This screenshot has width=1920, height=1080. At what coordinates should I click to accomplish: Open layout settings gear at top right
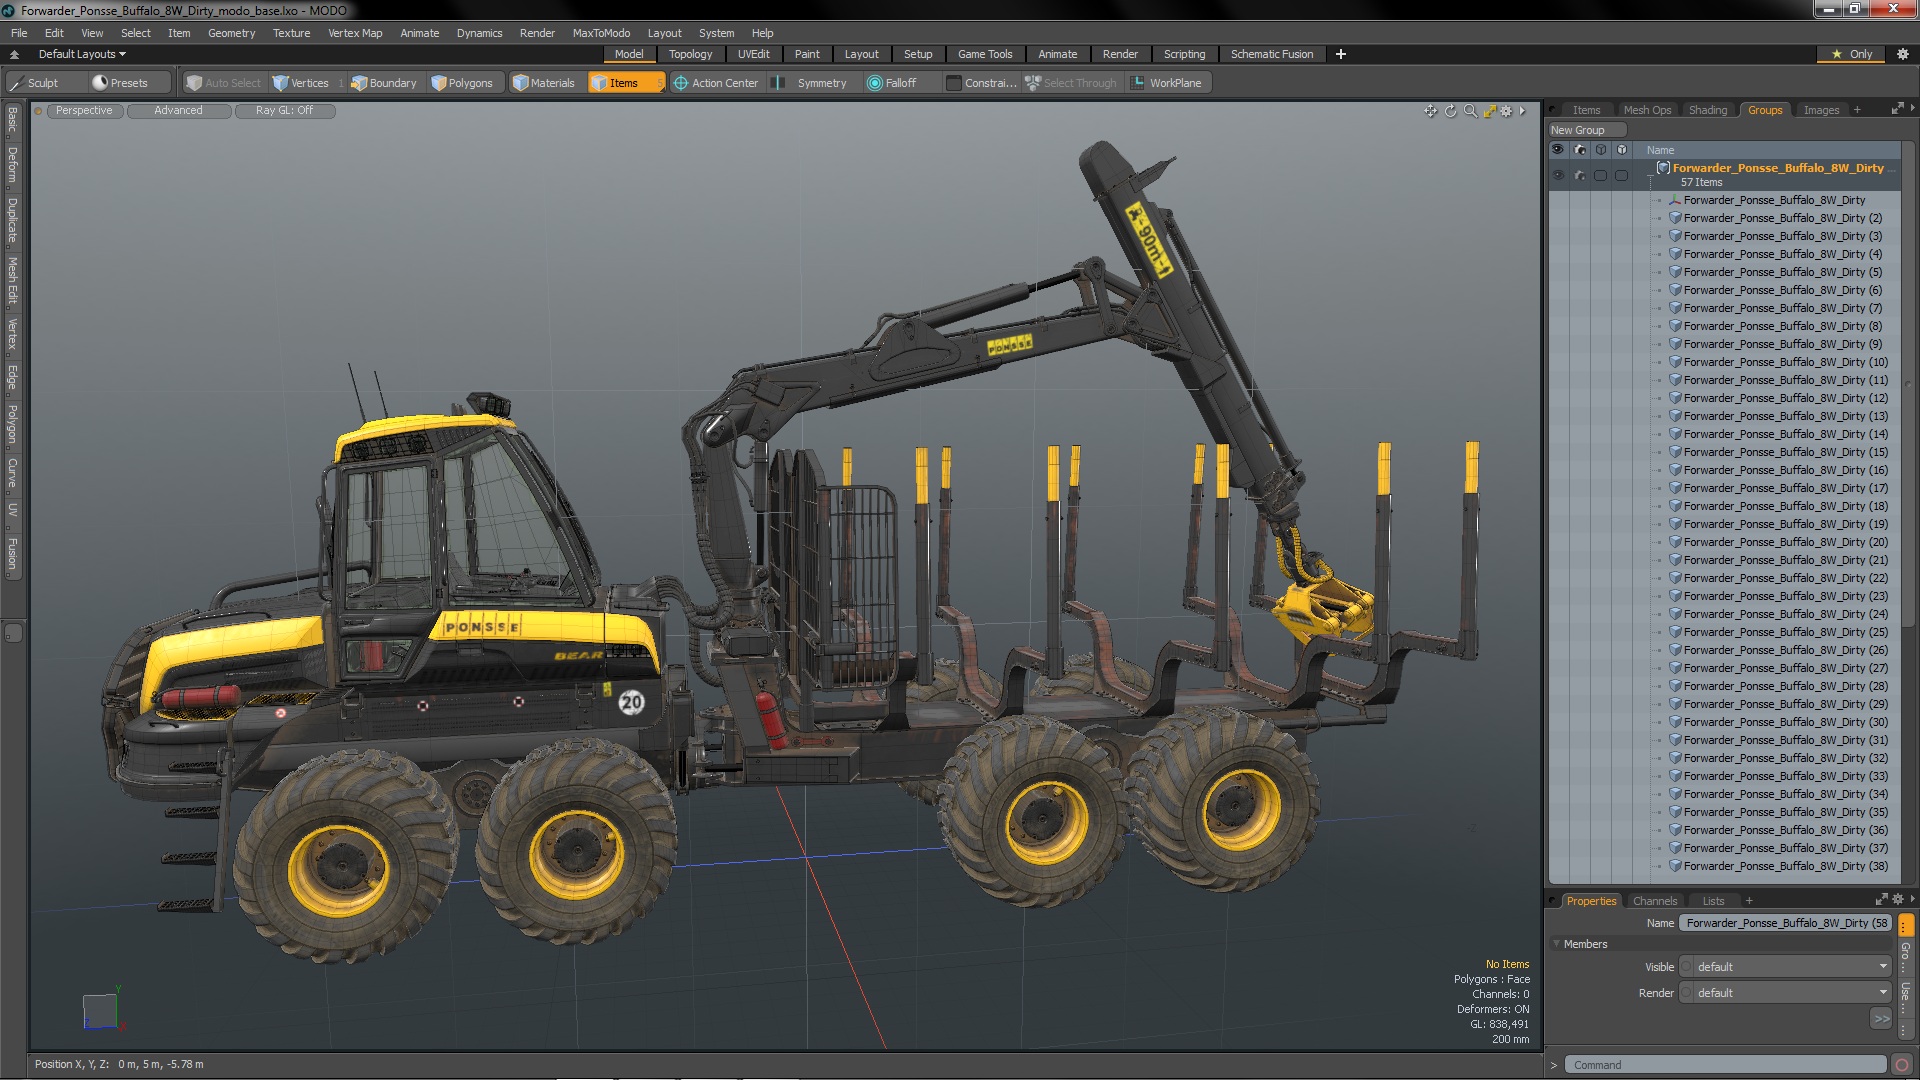point(1902,54)
